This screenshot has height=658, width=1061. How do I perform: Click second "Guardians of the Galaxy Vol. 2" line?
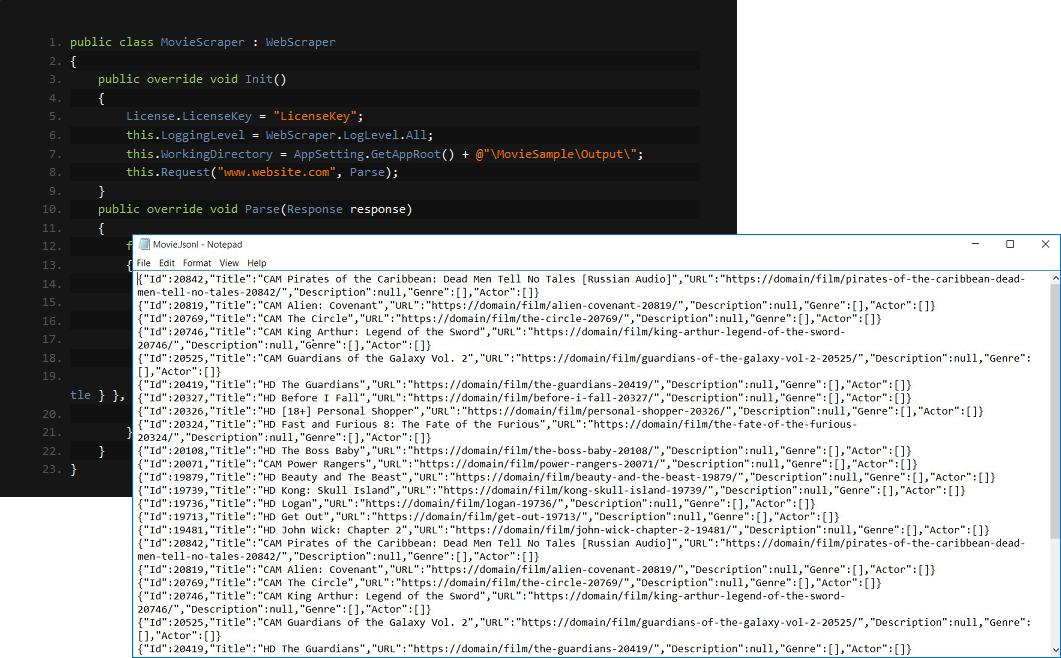pyautogui.click(x=585, y=629)
